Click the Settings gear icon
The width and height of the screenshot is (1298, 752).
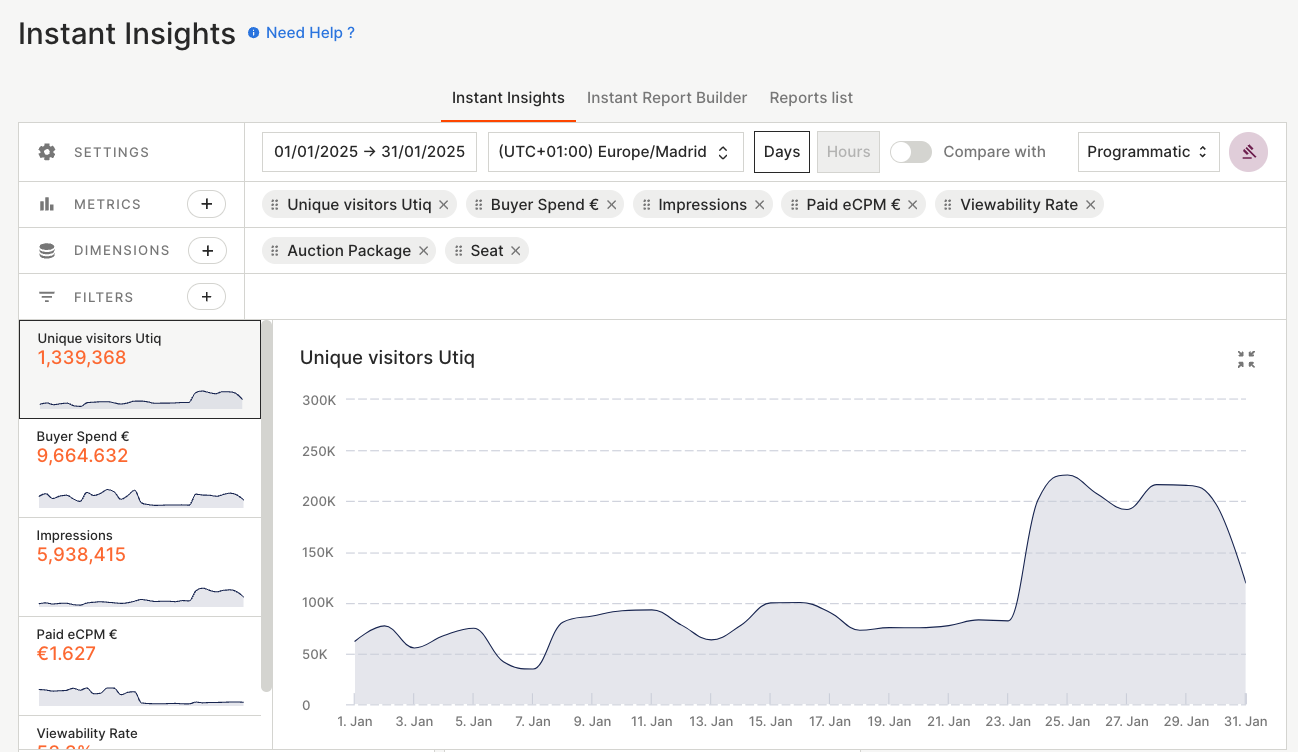[x=47, y=152]
